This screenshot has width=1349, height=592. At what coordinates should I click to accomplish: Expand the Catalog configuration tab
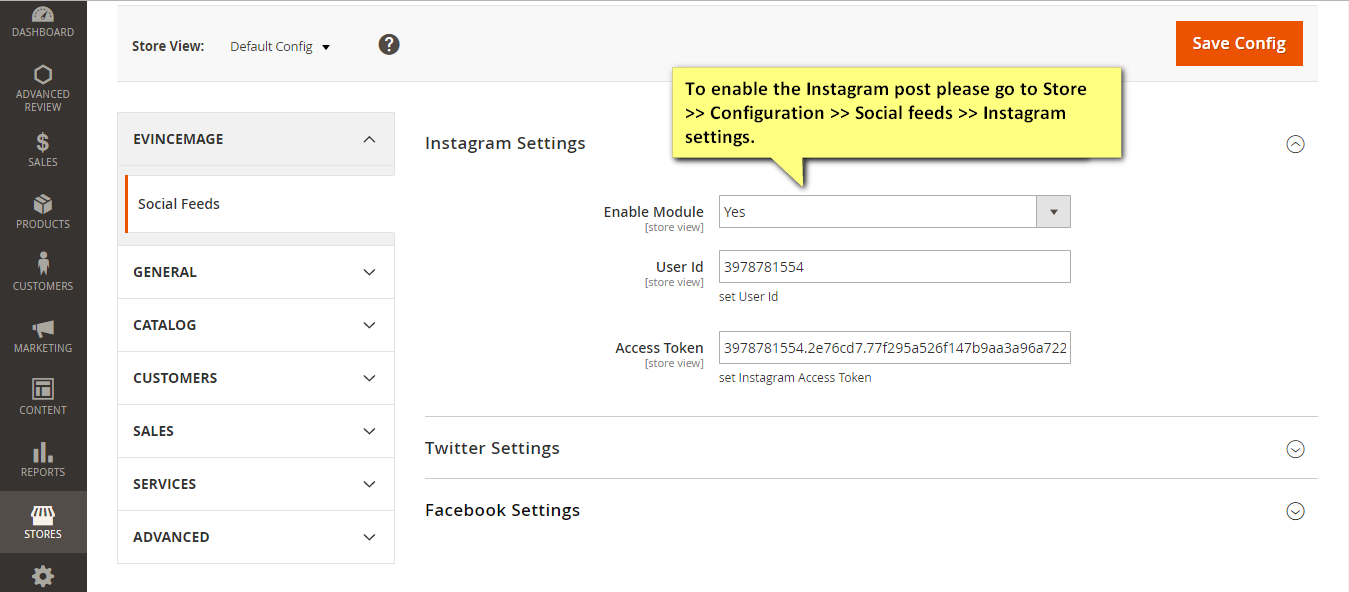point(255,325)
